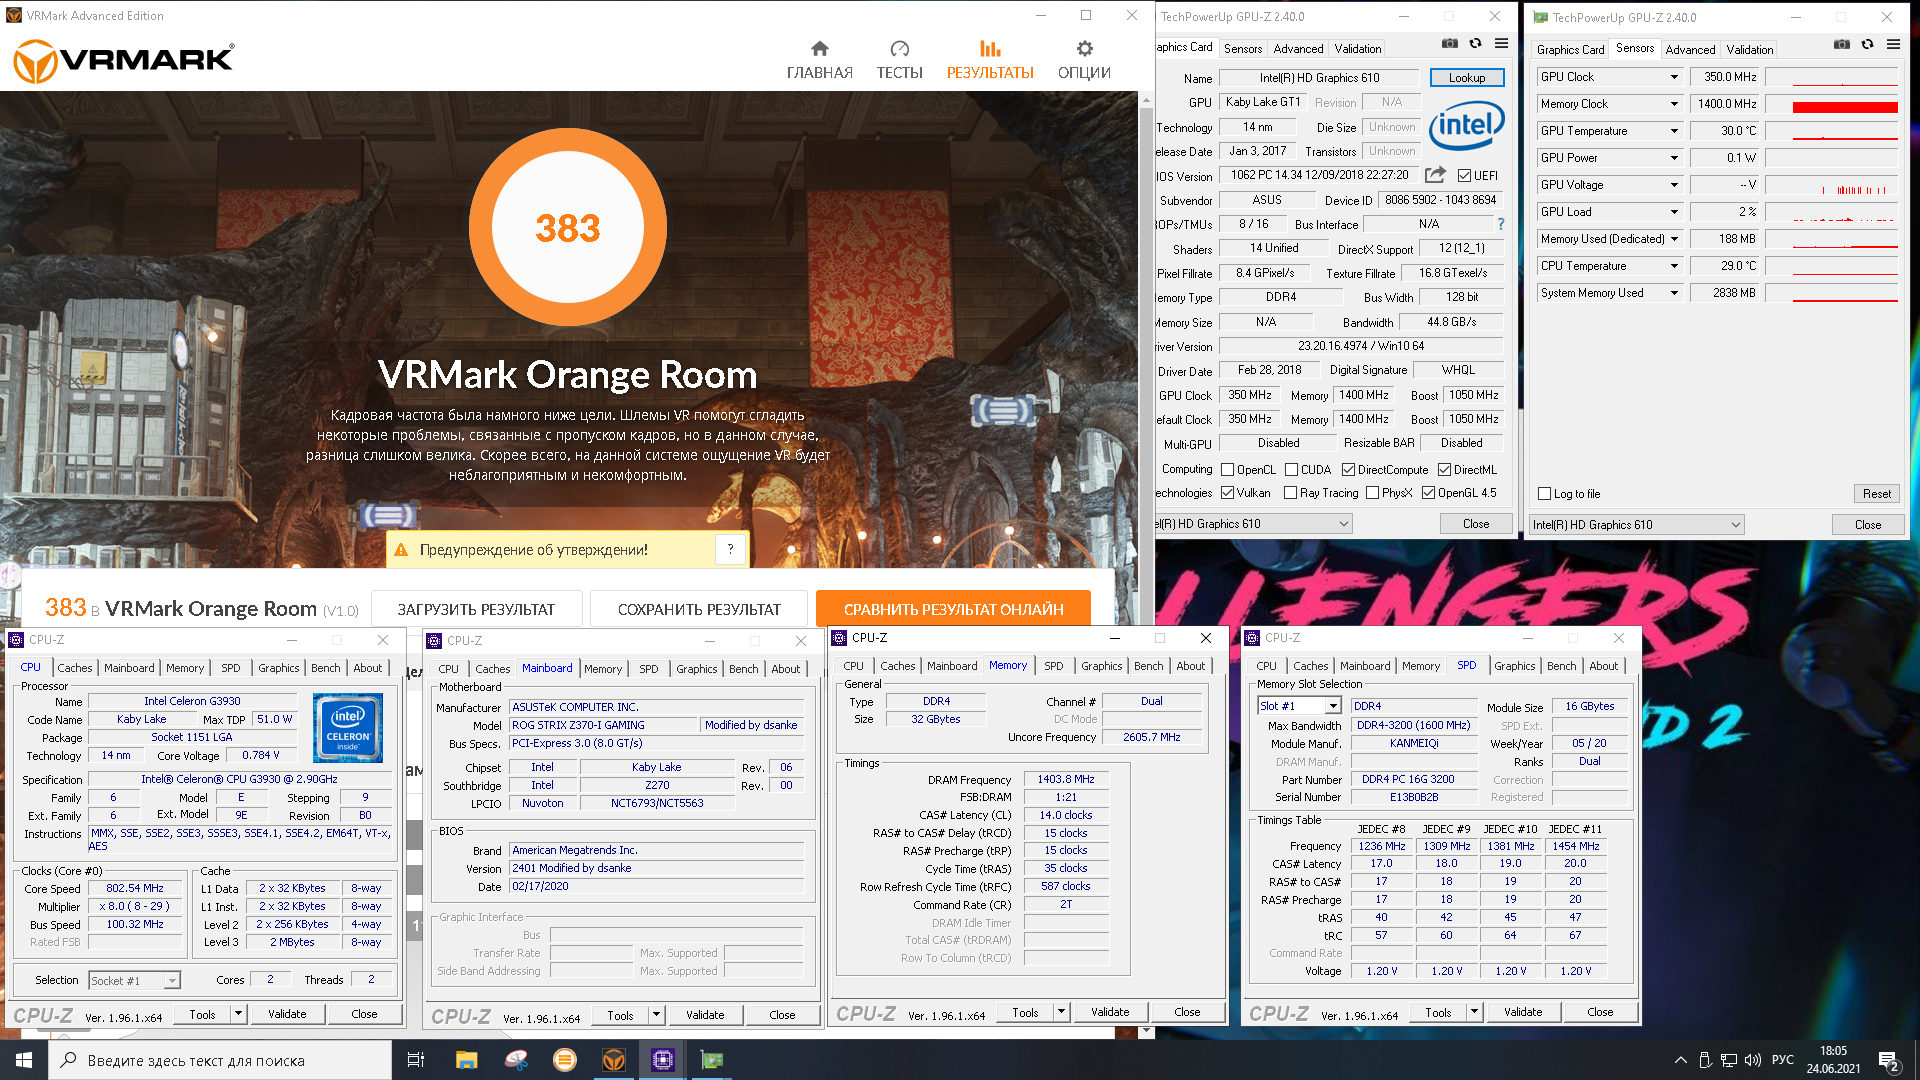Expand System Memory Used sensor dropdown
Screen dimensions: 1920x1080
click(1674, 293)
